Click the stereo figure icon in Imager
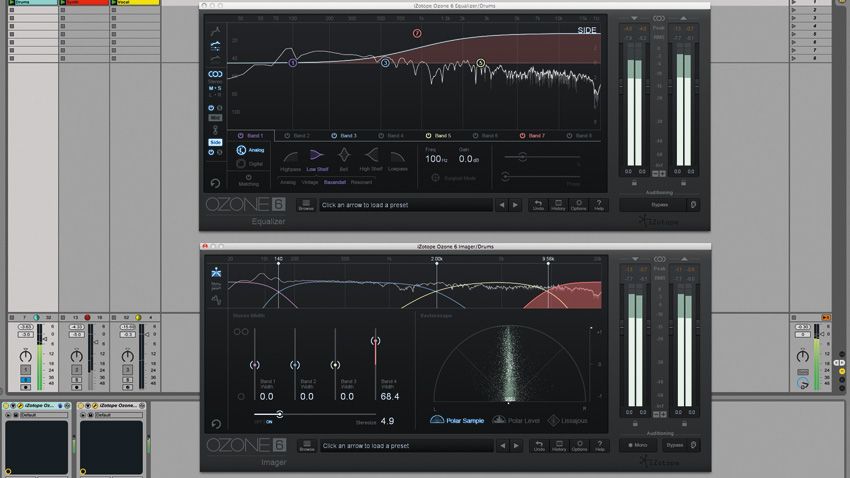The height and width of the screenshot is (478, 850). 216,272
